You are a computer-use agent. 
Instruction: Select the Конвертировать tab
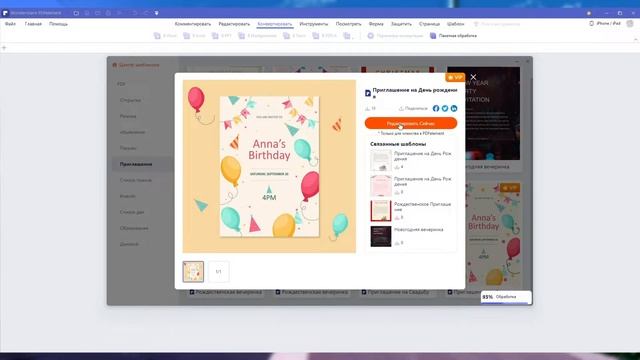click(275, 24)
